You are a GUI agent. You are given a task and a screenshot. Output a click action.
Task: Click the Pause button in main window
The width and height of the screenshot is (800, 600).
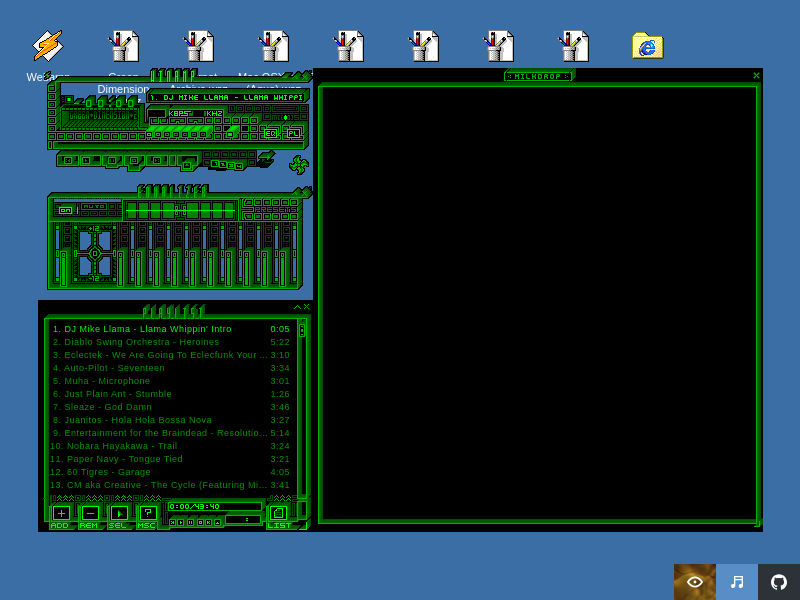(x=113, y=160)
